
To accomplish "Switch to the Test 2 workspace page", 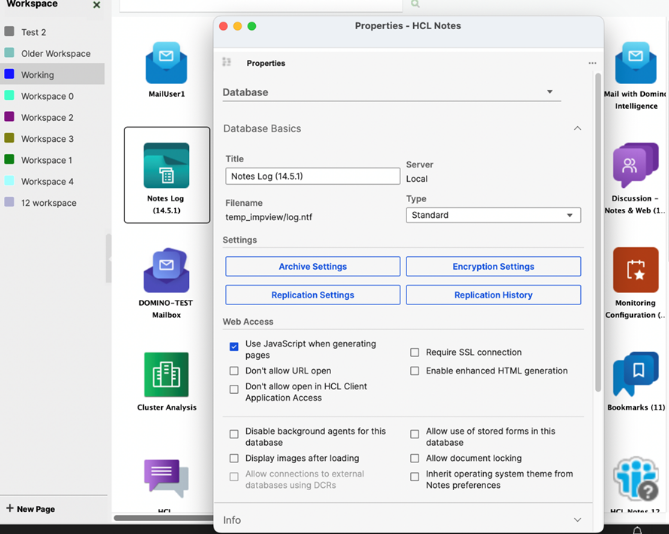I will point(52,32).
